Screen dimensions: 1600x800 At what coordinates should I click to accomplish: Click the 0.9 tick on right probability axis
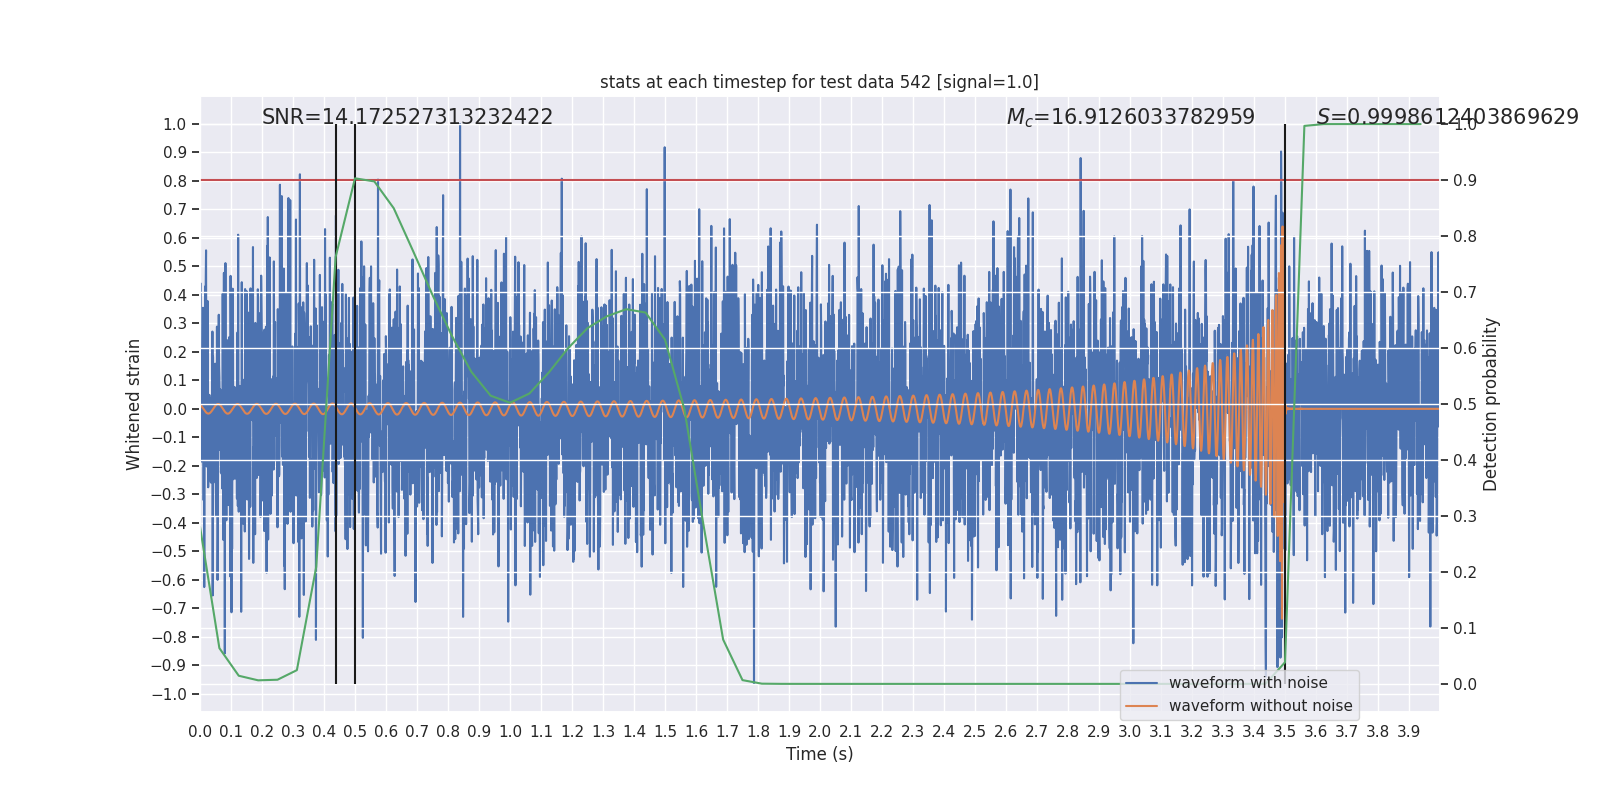[x=1465, y=181]
